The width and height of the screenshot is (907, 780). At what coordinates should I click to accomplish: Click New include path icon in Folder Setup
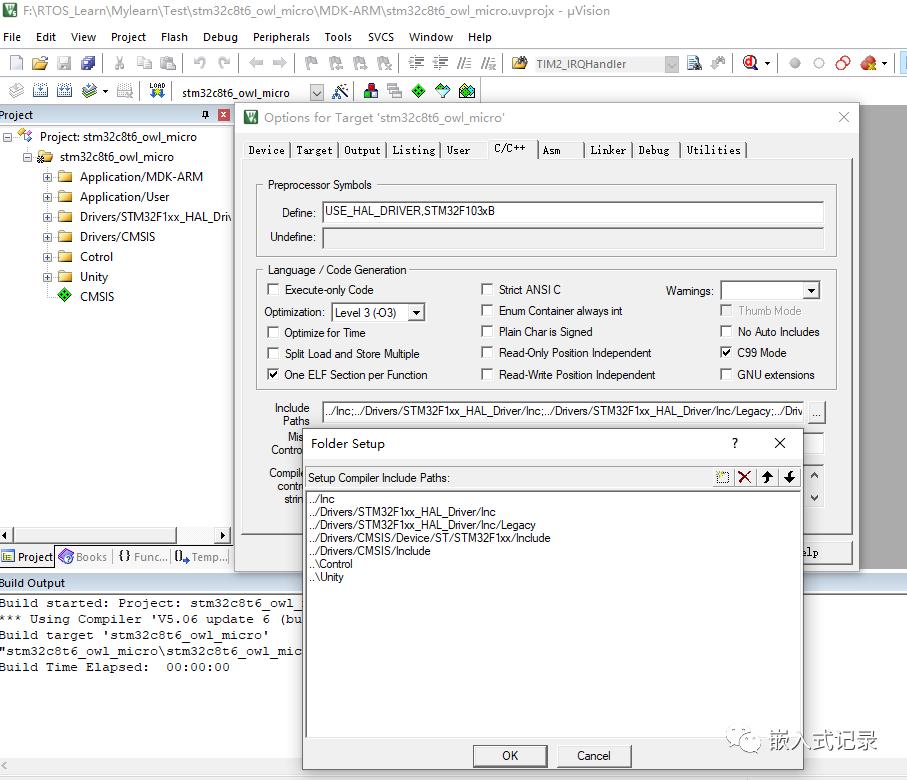(722, 477)
